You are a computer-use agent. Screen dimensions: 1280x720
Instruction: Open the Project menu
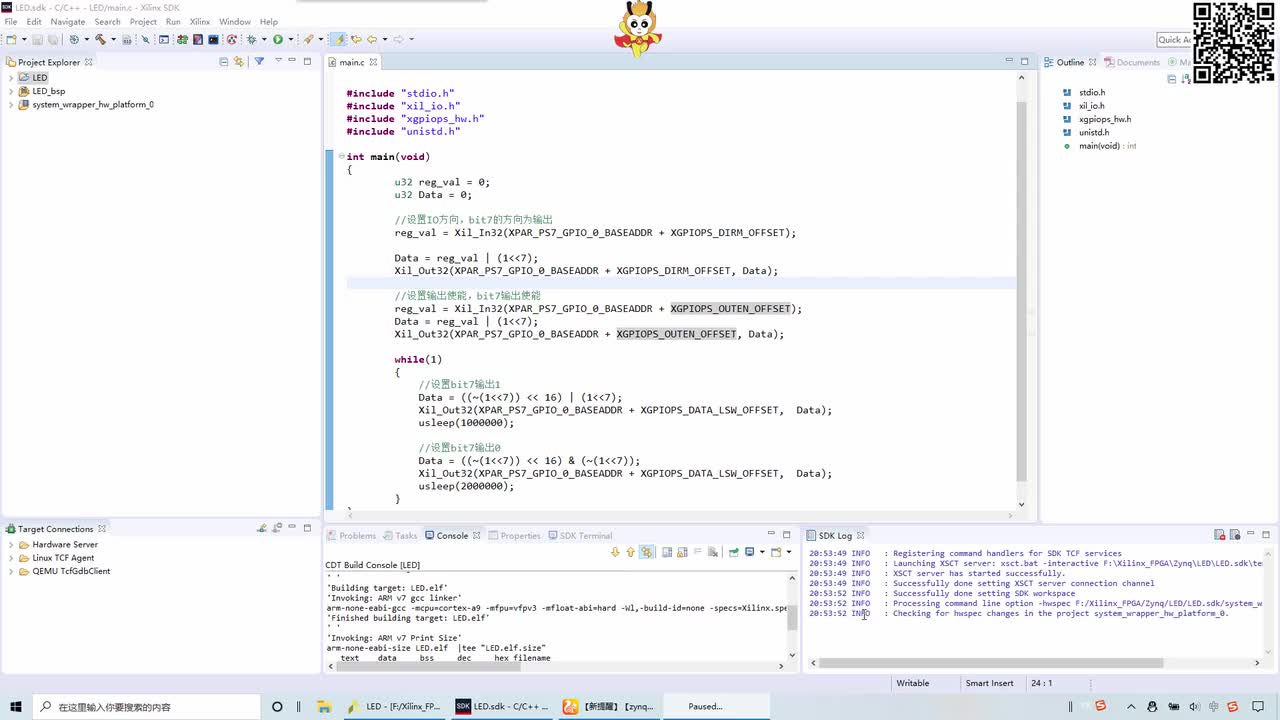(143, 21)
